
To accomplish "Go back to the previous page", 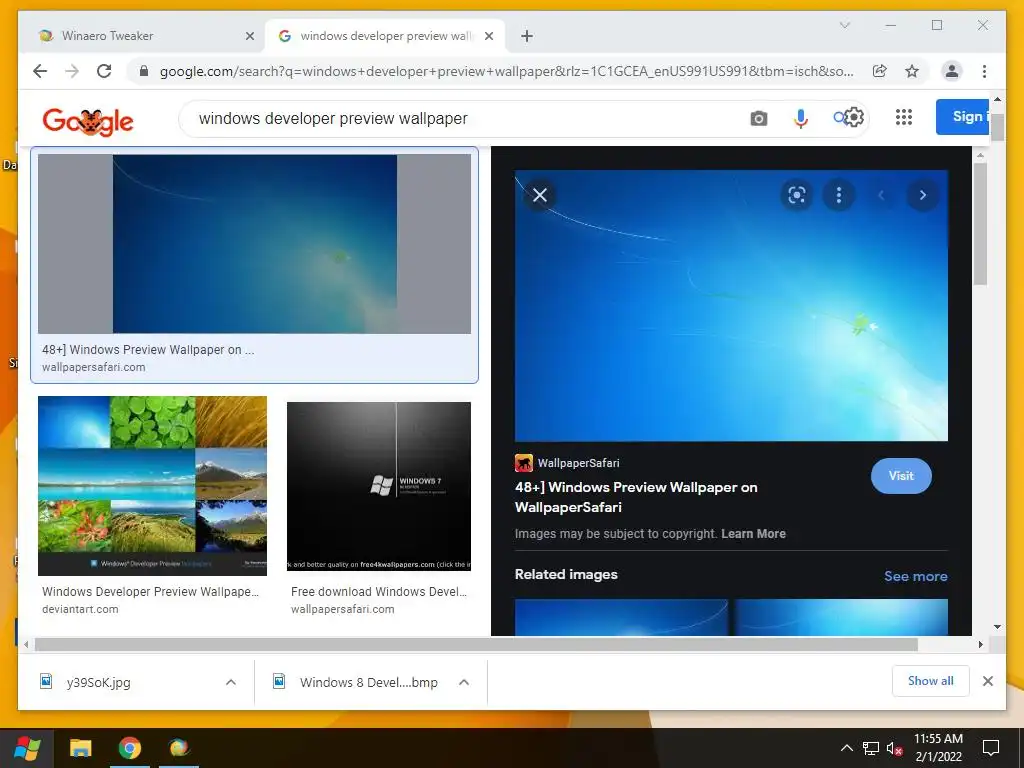I will [x=40, y=71].
